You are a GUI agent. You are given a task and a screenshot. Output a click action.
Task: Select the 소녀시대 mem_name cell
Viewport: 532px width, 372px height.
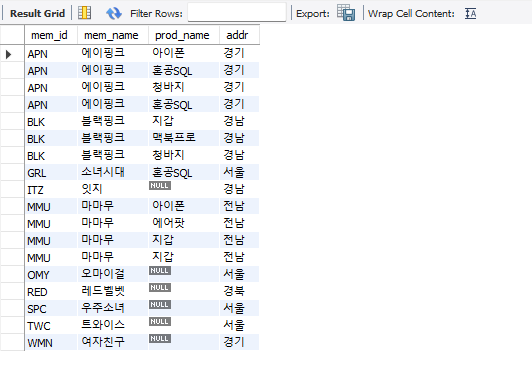(x=113, y=172)
